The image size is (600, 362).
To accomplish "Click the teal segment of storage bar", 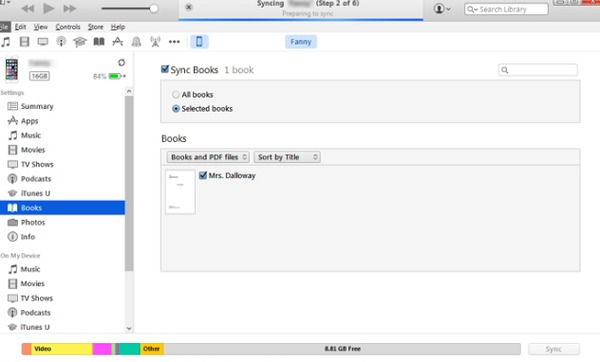I will (129, 349).
